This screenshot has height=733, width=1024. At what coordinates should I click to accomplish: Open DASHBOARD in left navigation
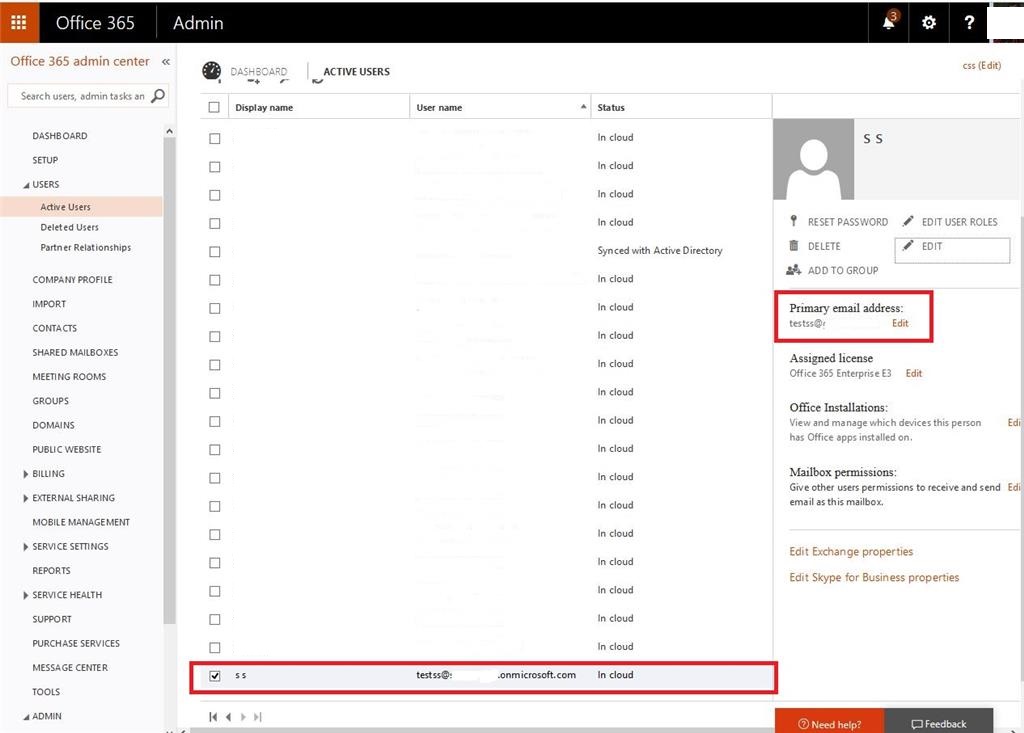pos(59,136)
